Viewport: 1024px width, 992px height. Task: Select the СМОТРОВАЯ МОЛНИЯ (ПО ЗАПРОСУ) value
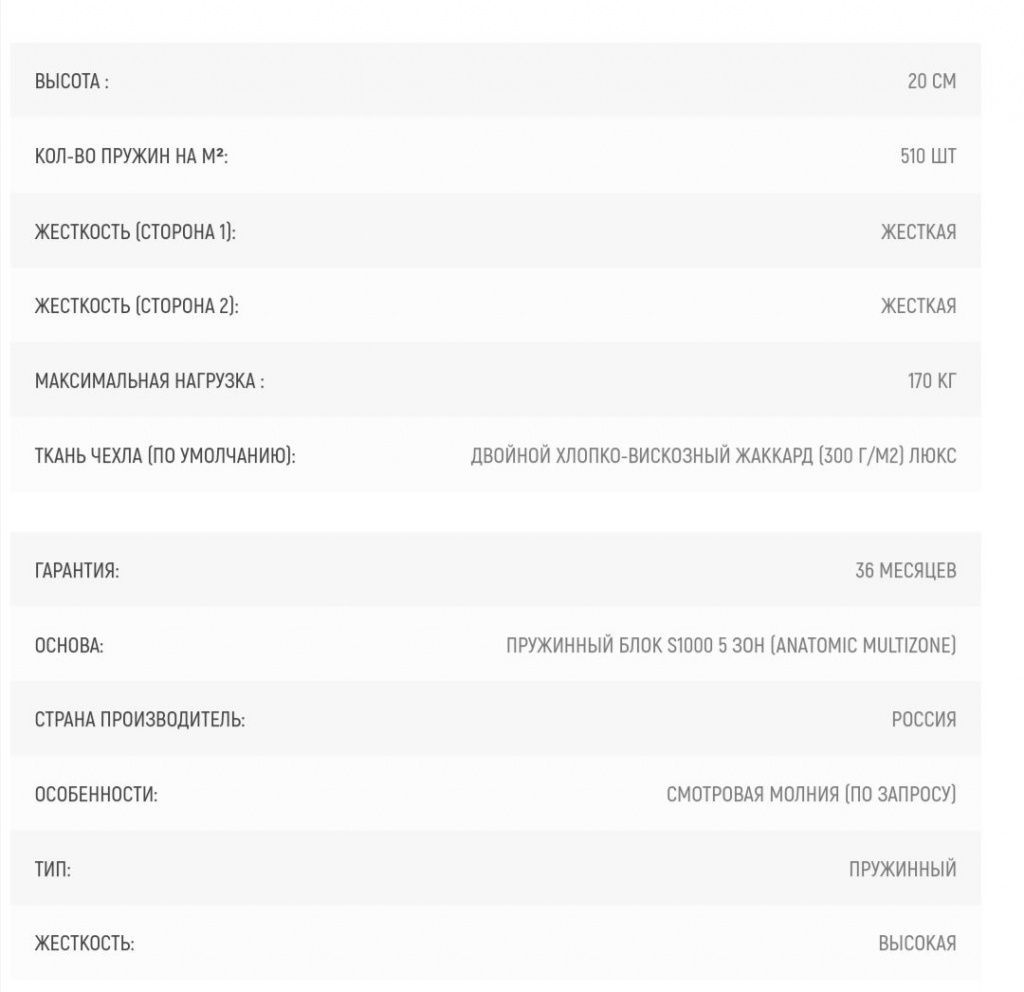[x=811, y=794]
